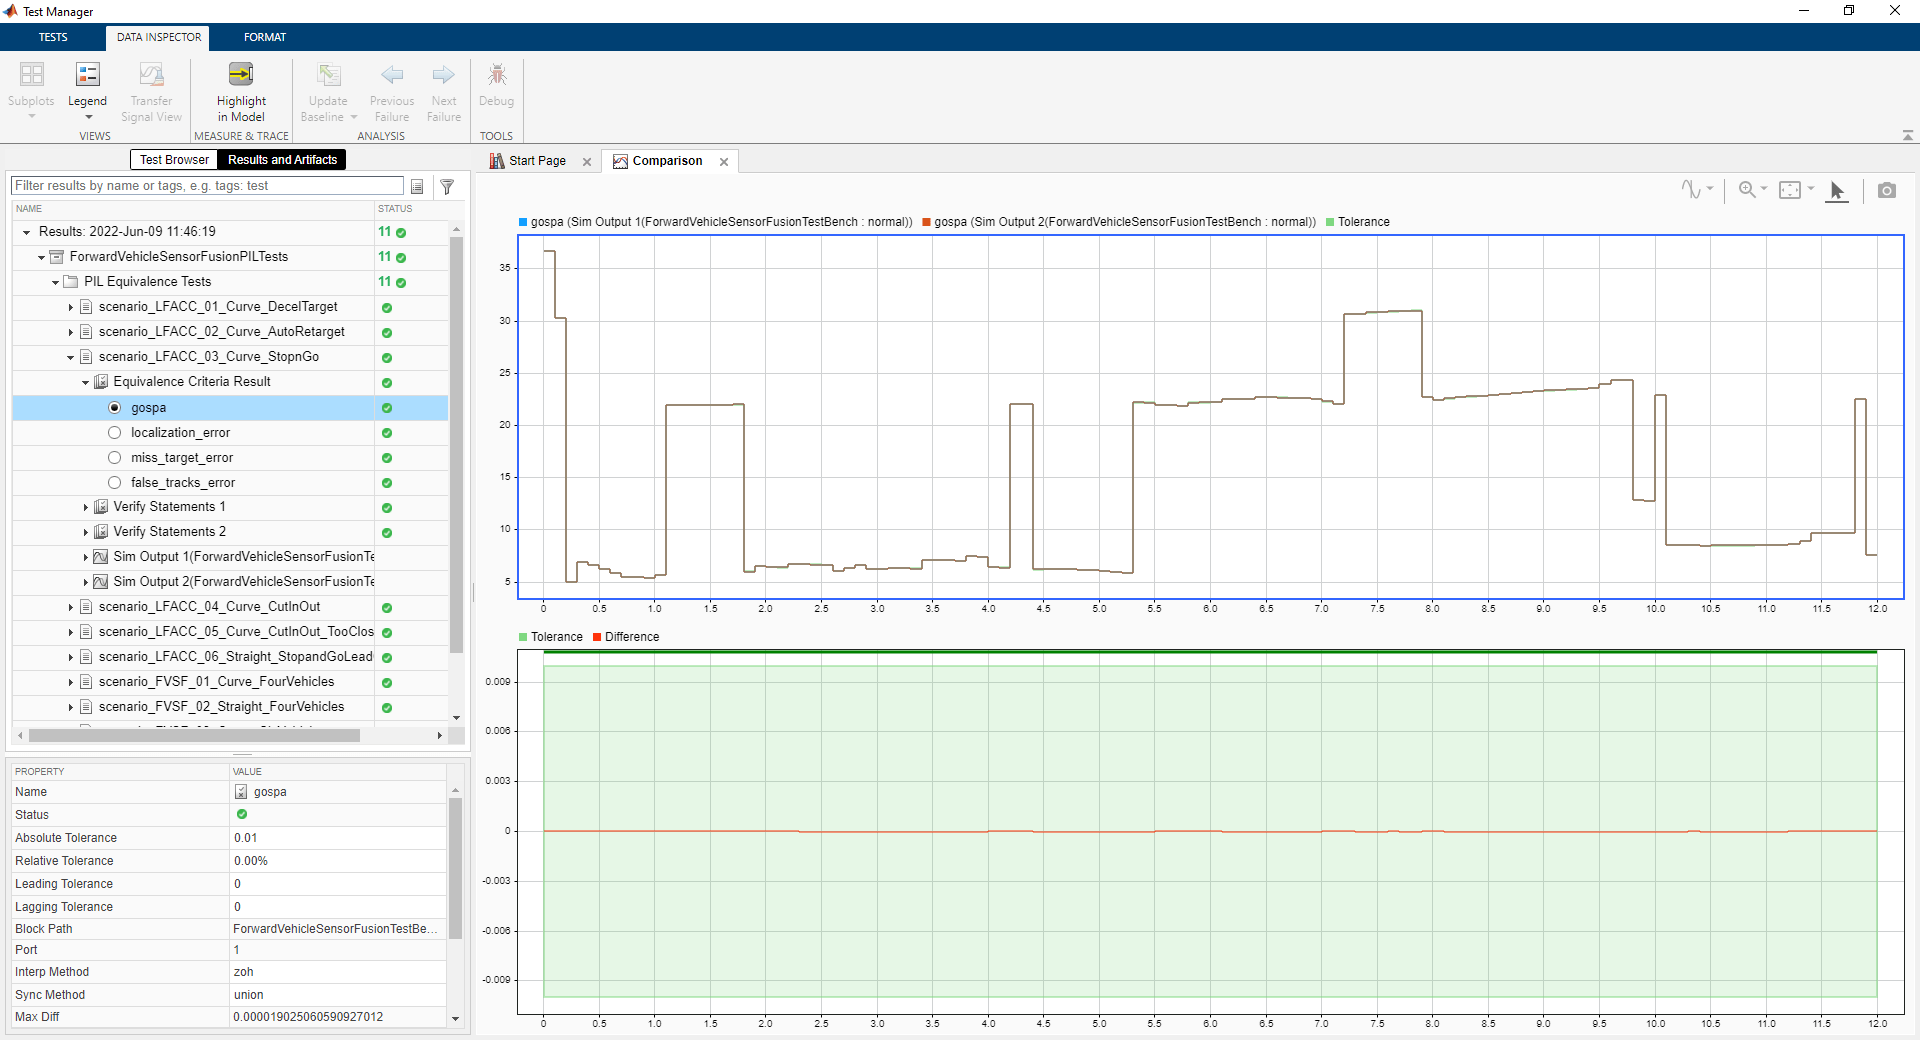Choose the miss_target_error radio button

[115, 457]
